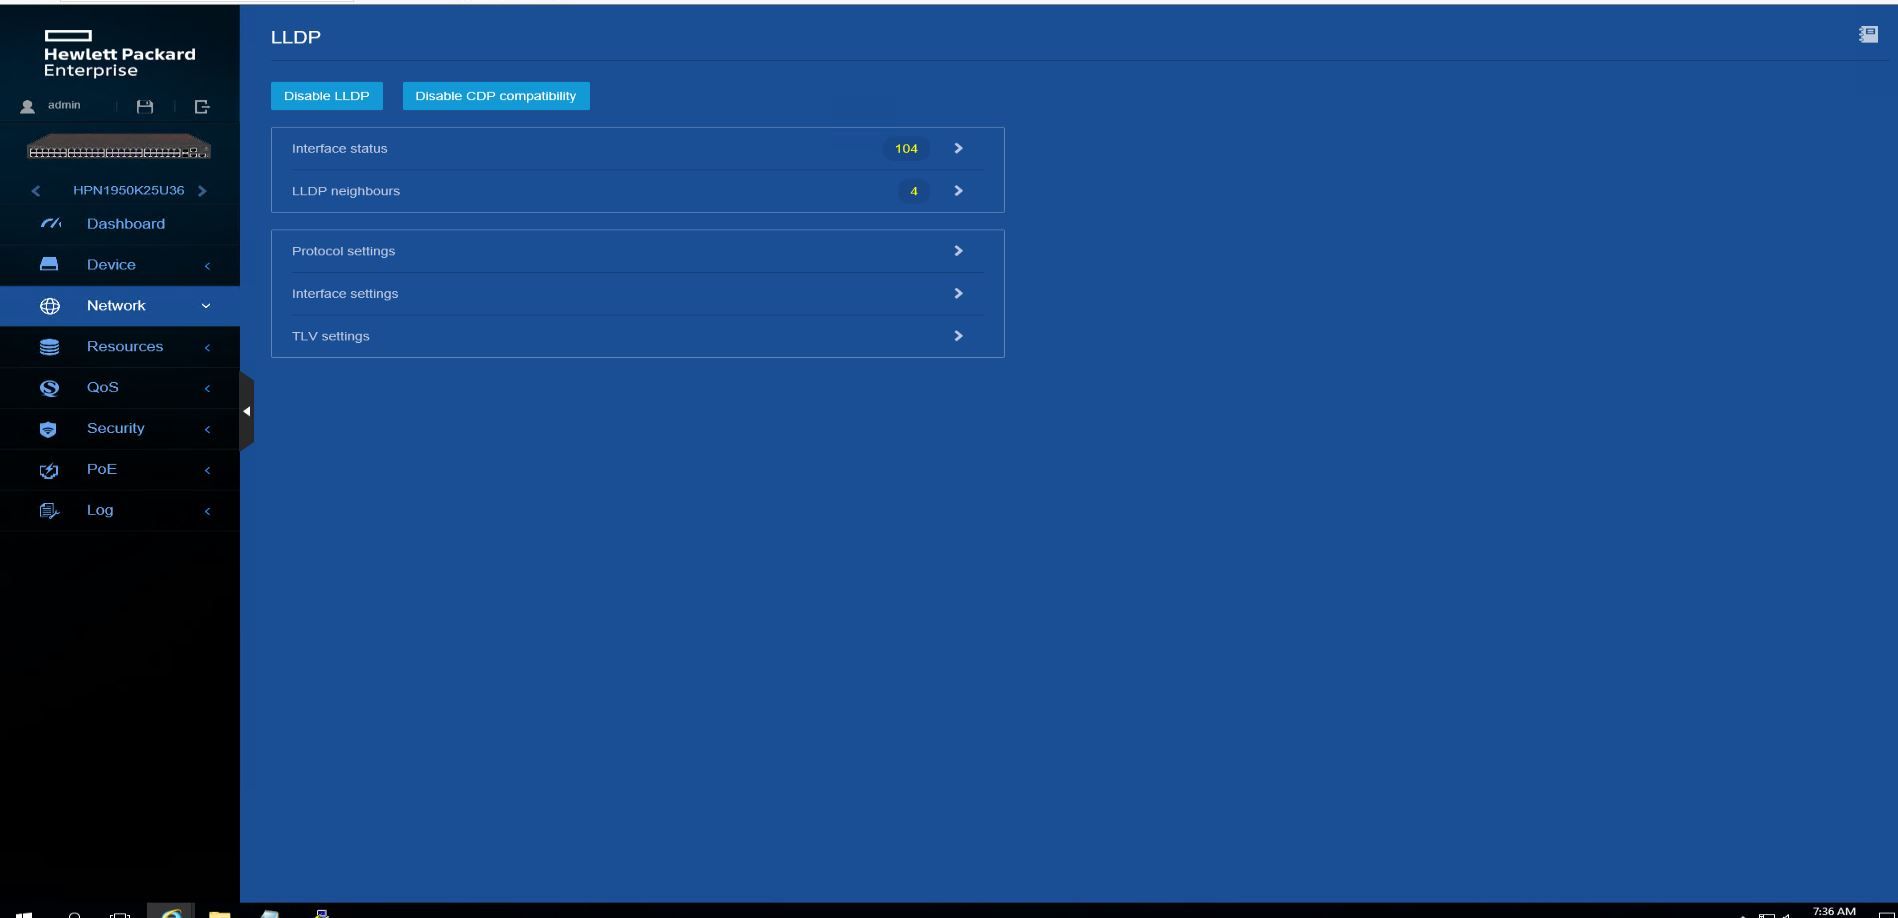The width and height of the screenshot is (1898, 918).
Task: Go to previous device with left arrow
Action: pos(36,190)
